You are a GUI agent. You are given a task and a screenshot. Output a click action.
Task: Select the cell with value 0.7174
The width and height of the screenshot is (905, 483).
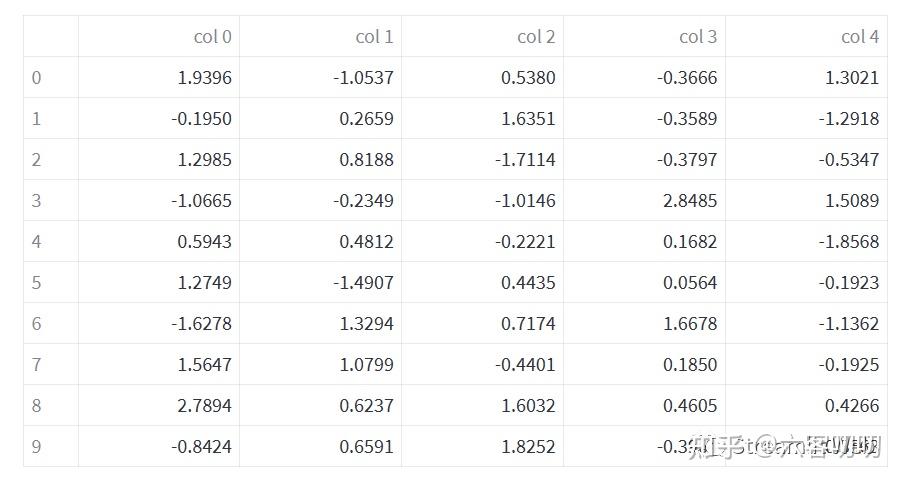pos(528,324)
